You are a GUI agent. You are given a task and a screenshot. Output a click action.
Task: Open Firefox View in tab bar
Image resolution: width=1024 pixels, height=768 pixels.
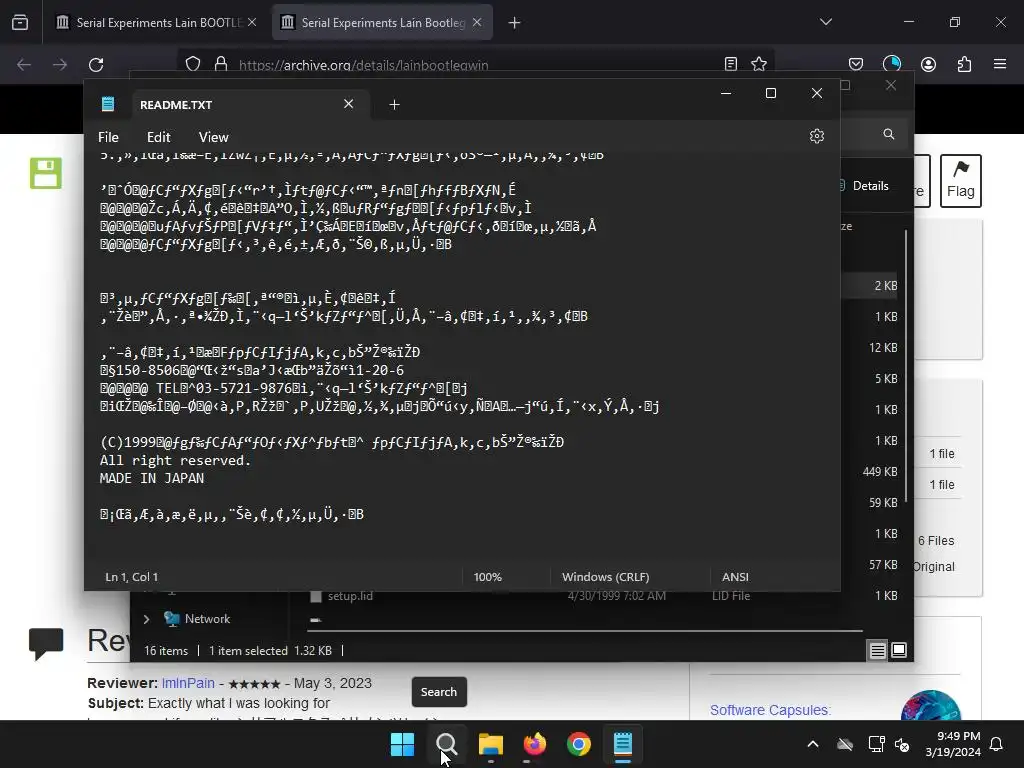[x=20, y=22]
